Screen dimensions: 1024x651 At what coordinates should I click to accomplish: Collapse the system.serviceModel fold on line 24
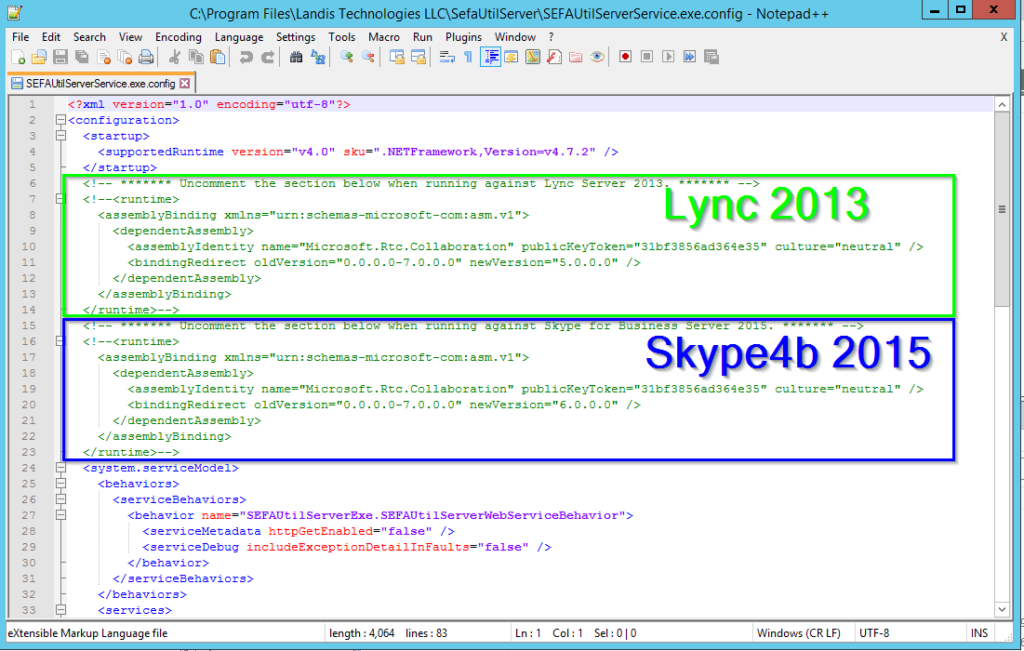coord(61,468)
